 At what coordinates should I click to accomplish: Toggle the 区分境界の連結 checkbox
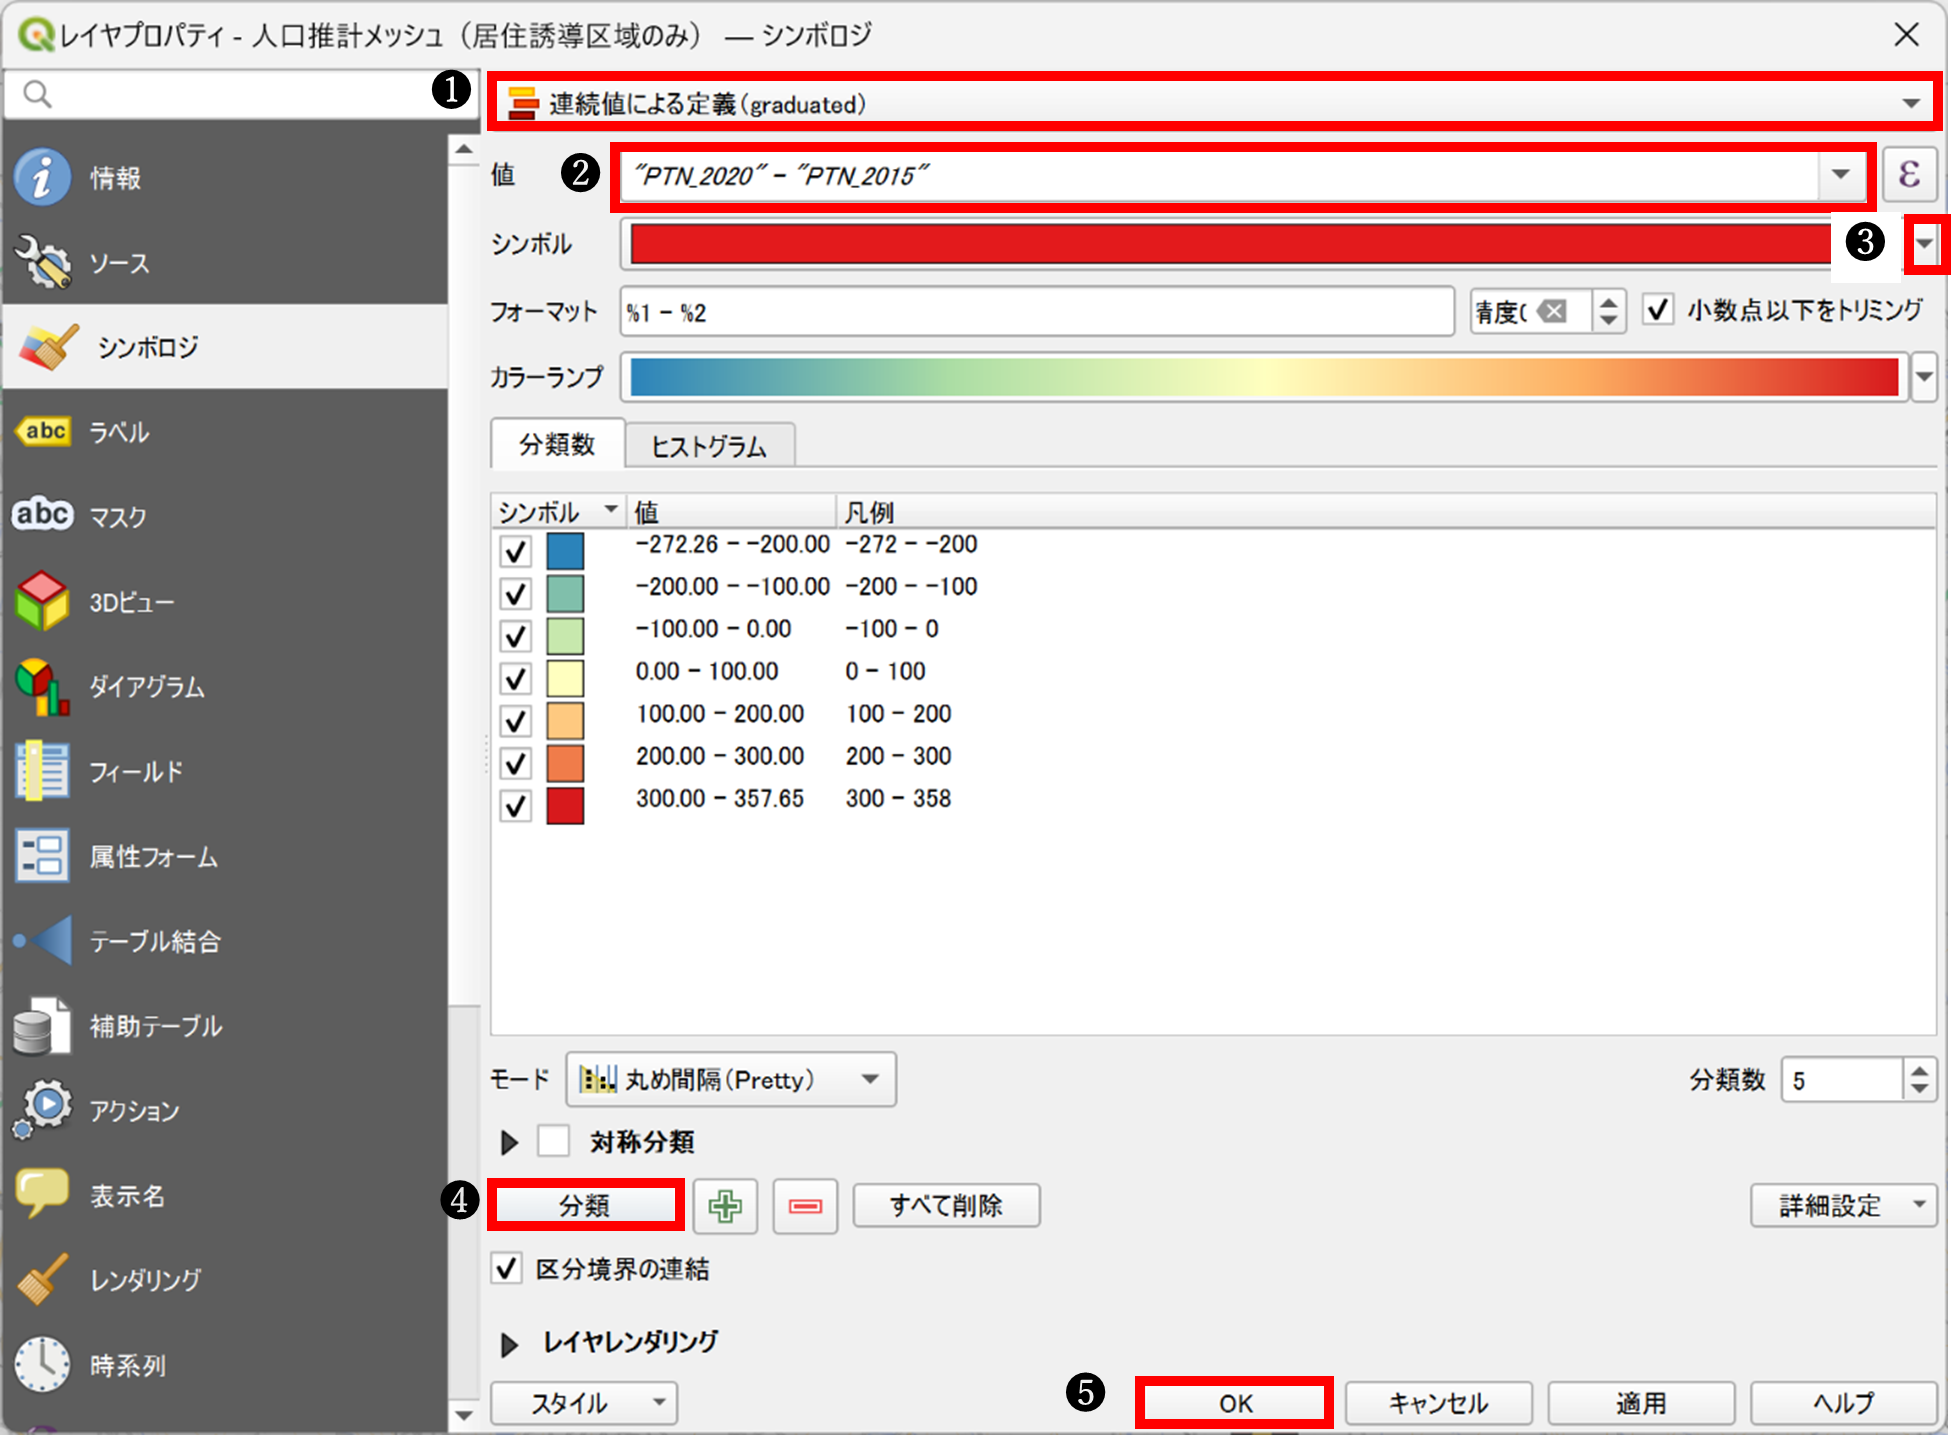[x=507, y=1269]
